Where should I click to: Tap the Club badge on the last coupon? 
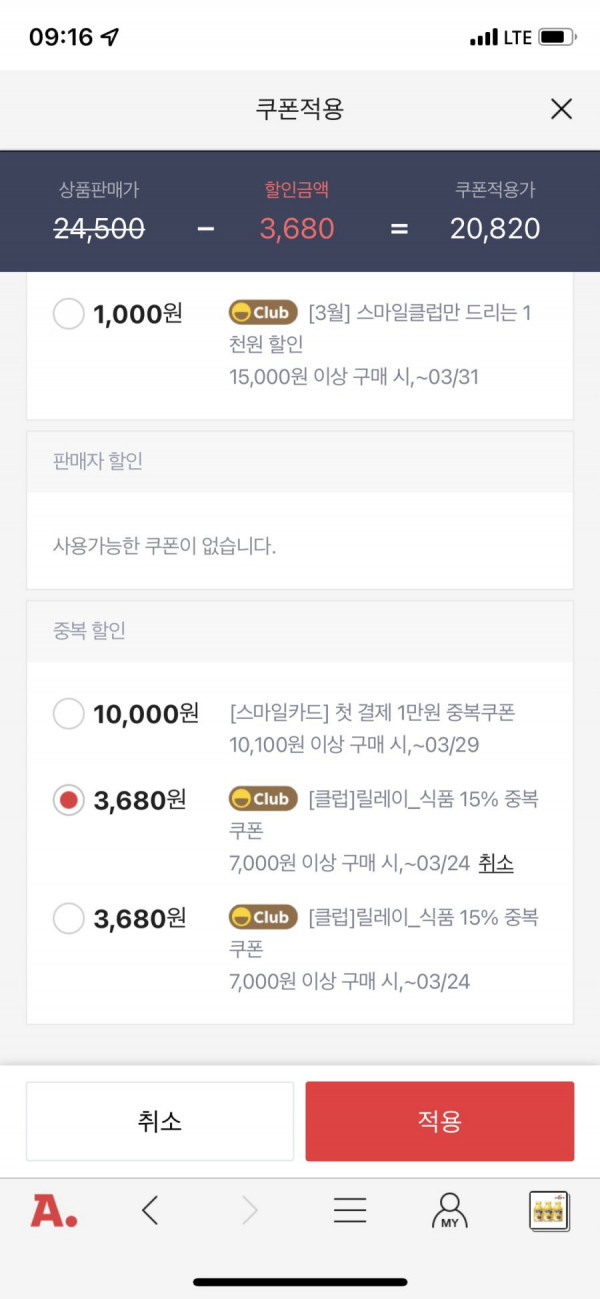[x=263, y=917]
